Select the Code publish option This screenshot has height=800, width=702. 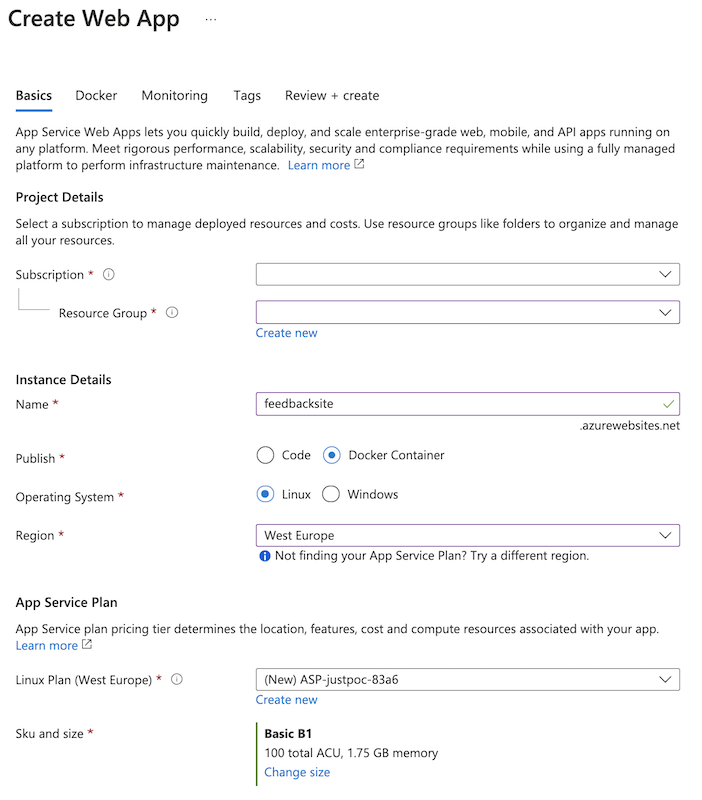point(265,455)
